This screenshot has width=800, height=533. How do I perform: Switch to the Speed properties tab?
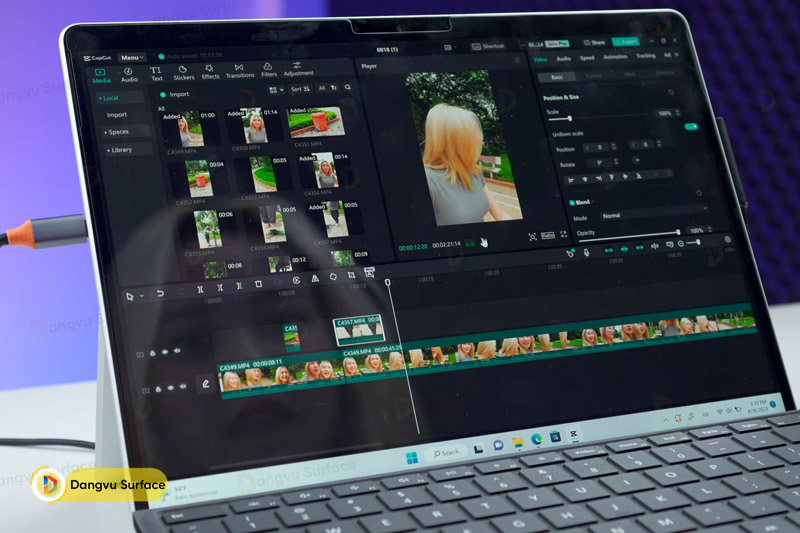(x=587, y=58)
